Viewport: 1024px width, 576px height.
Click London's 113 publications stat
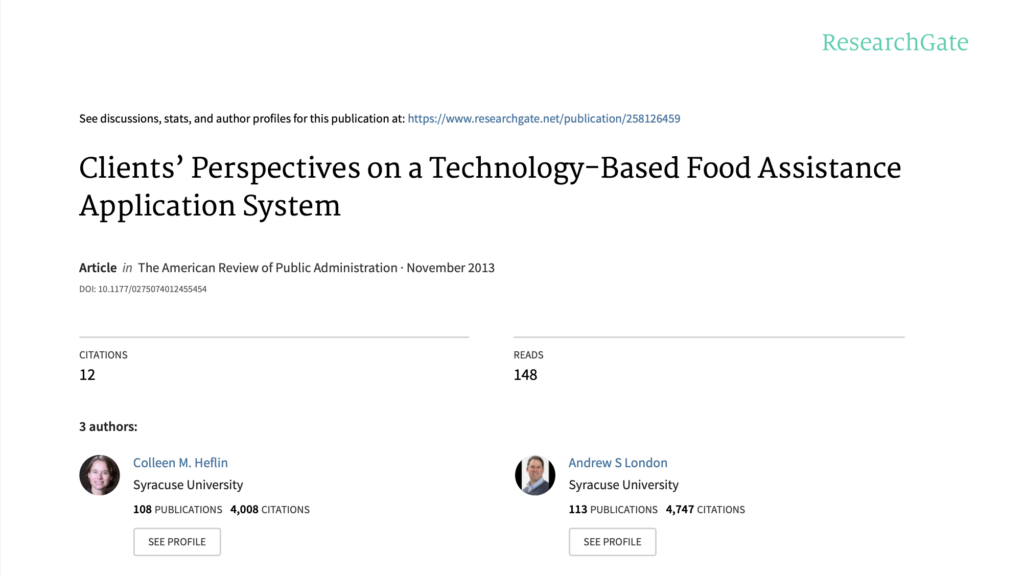click(613, 509)
